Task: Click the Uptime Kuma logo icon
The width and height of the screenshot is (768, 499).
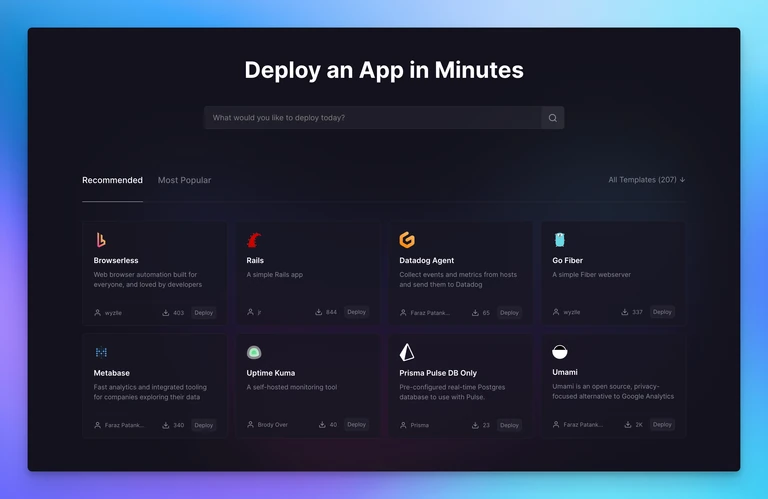Action: click(x=254, y=352)
